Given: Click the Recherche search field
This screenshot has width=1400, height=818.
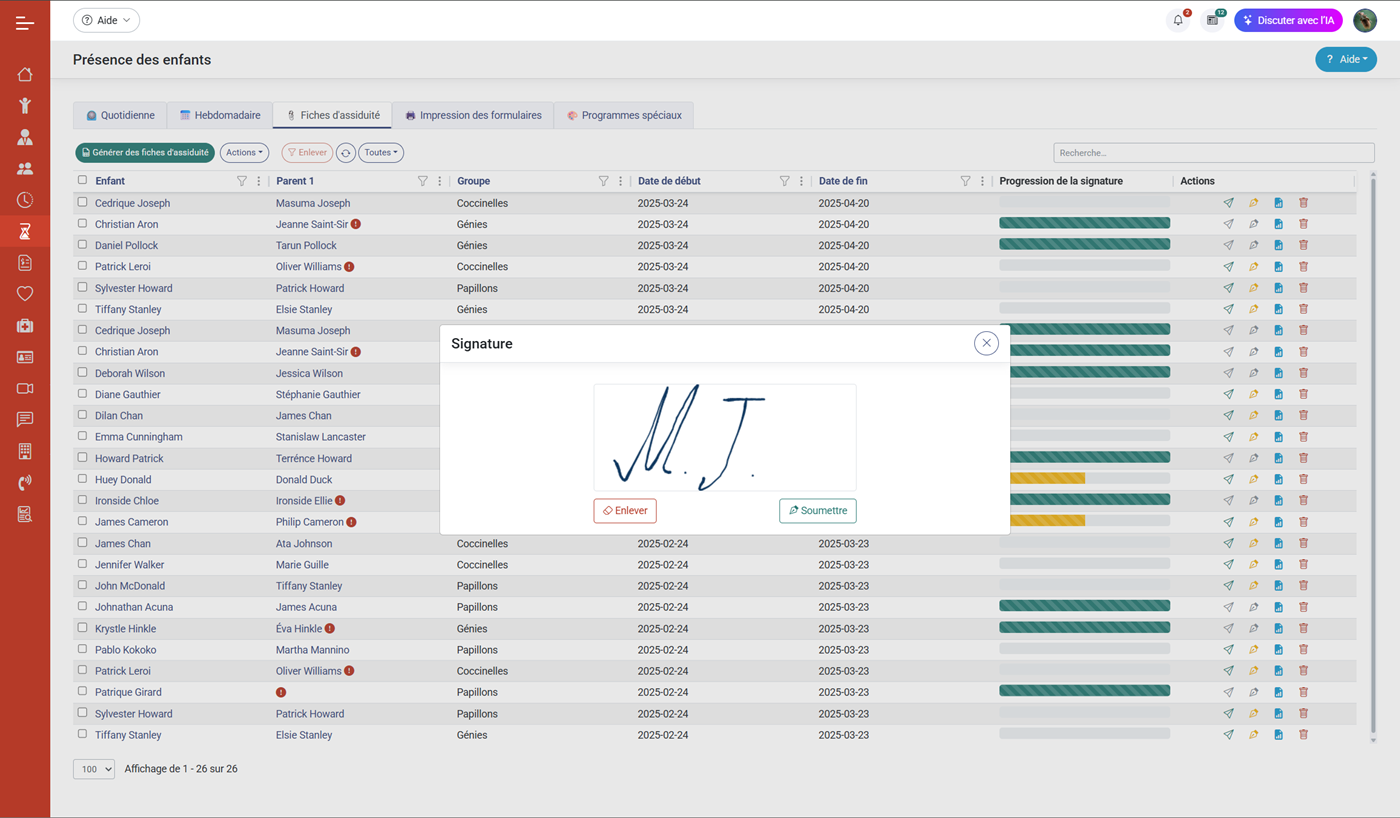Looking at the screenshot, I should click(1213, 153).
